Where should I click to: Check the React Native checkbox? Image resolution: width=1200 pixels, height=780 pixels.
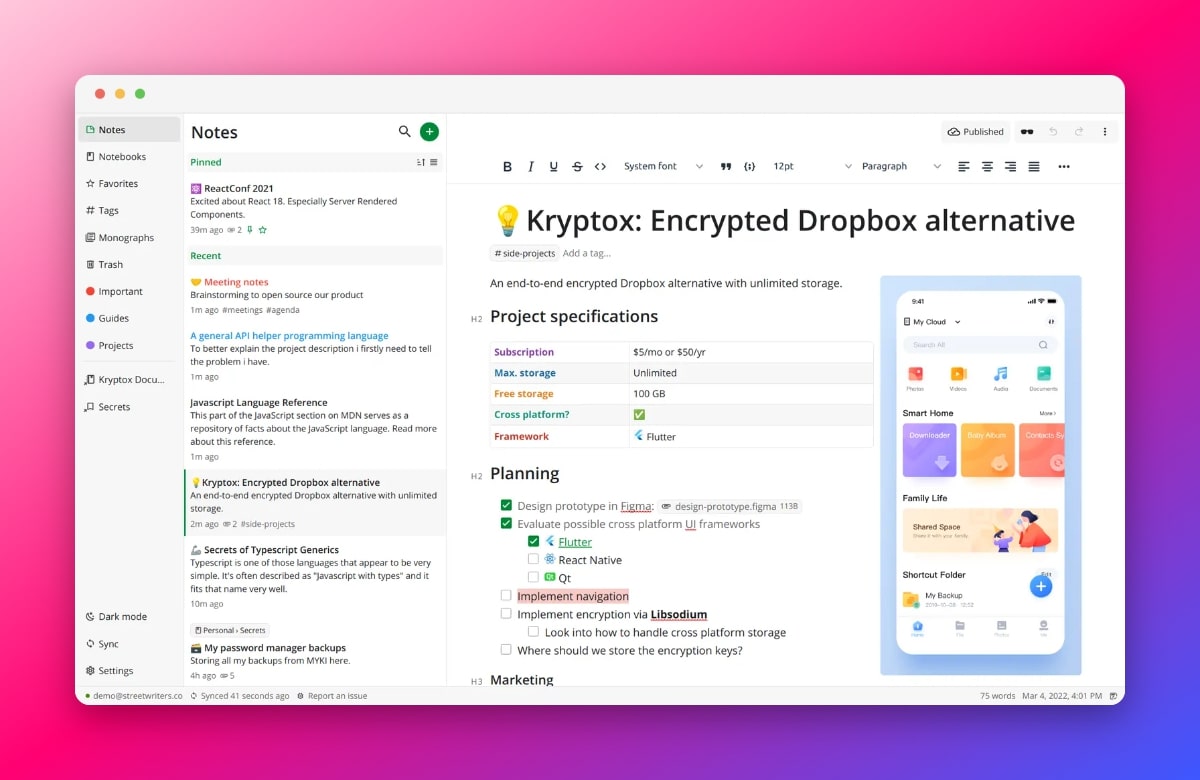(534, 559)
